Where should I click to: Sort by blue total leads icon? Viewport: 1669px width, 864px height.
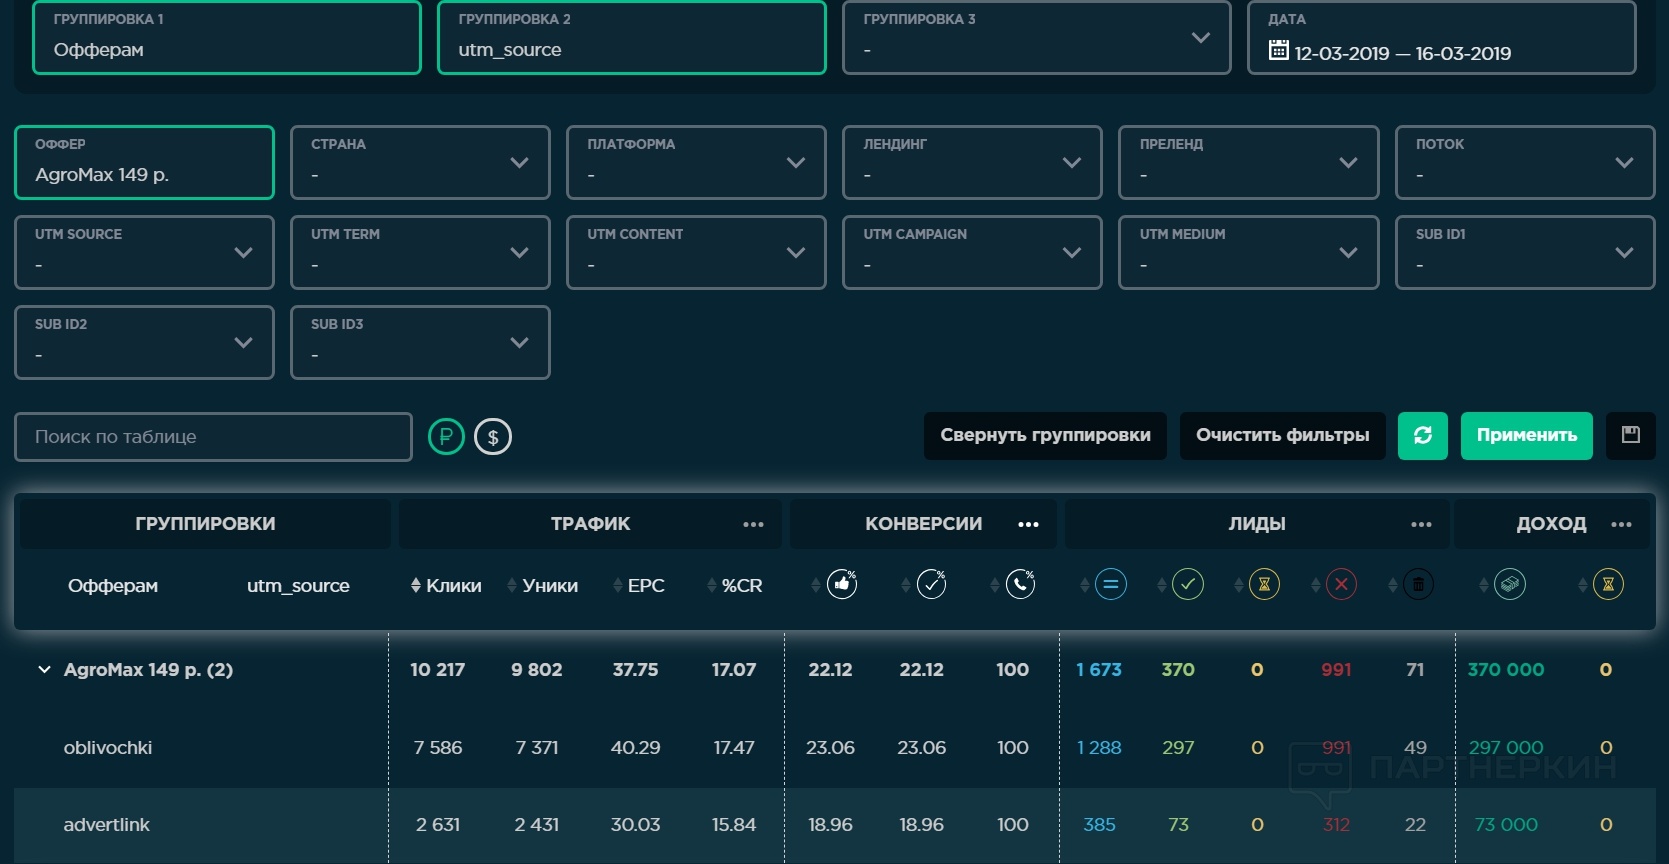point(1110,585)
